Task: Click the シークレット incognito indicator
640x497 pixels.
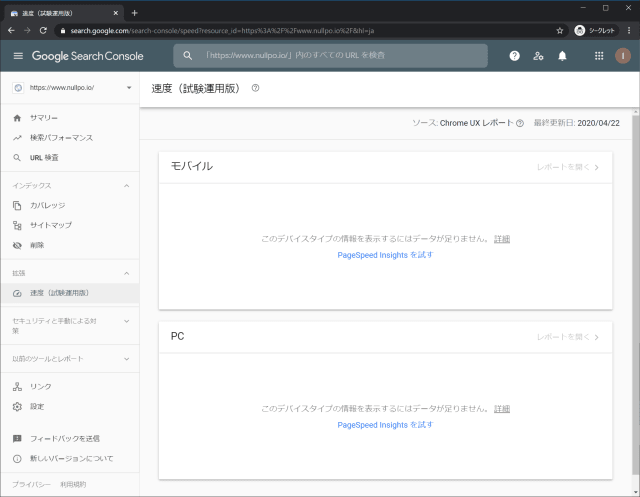Action: click(595, 31)
